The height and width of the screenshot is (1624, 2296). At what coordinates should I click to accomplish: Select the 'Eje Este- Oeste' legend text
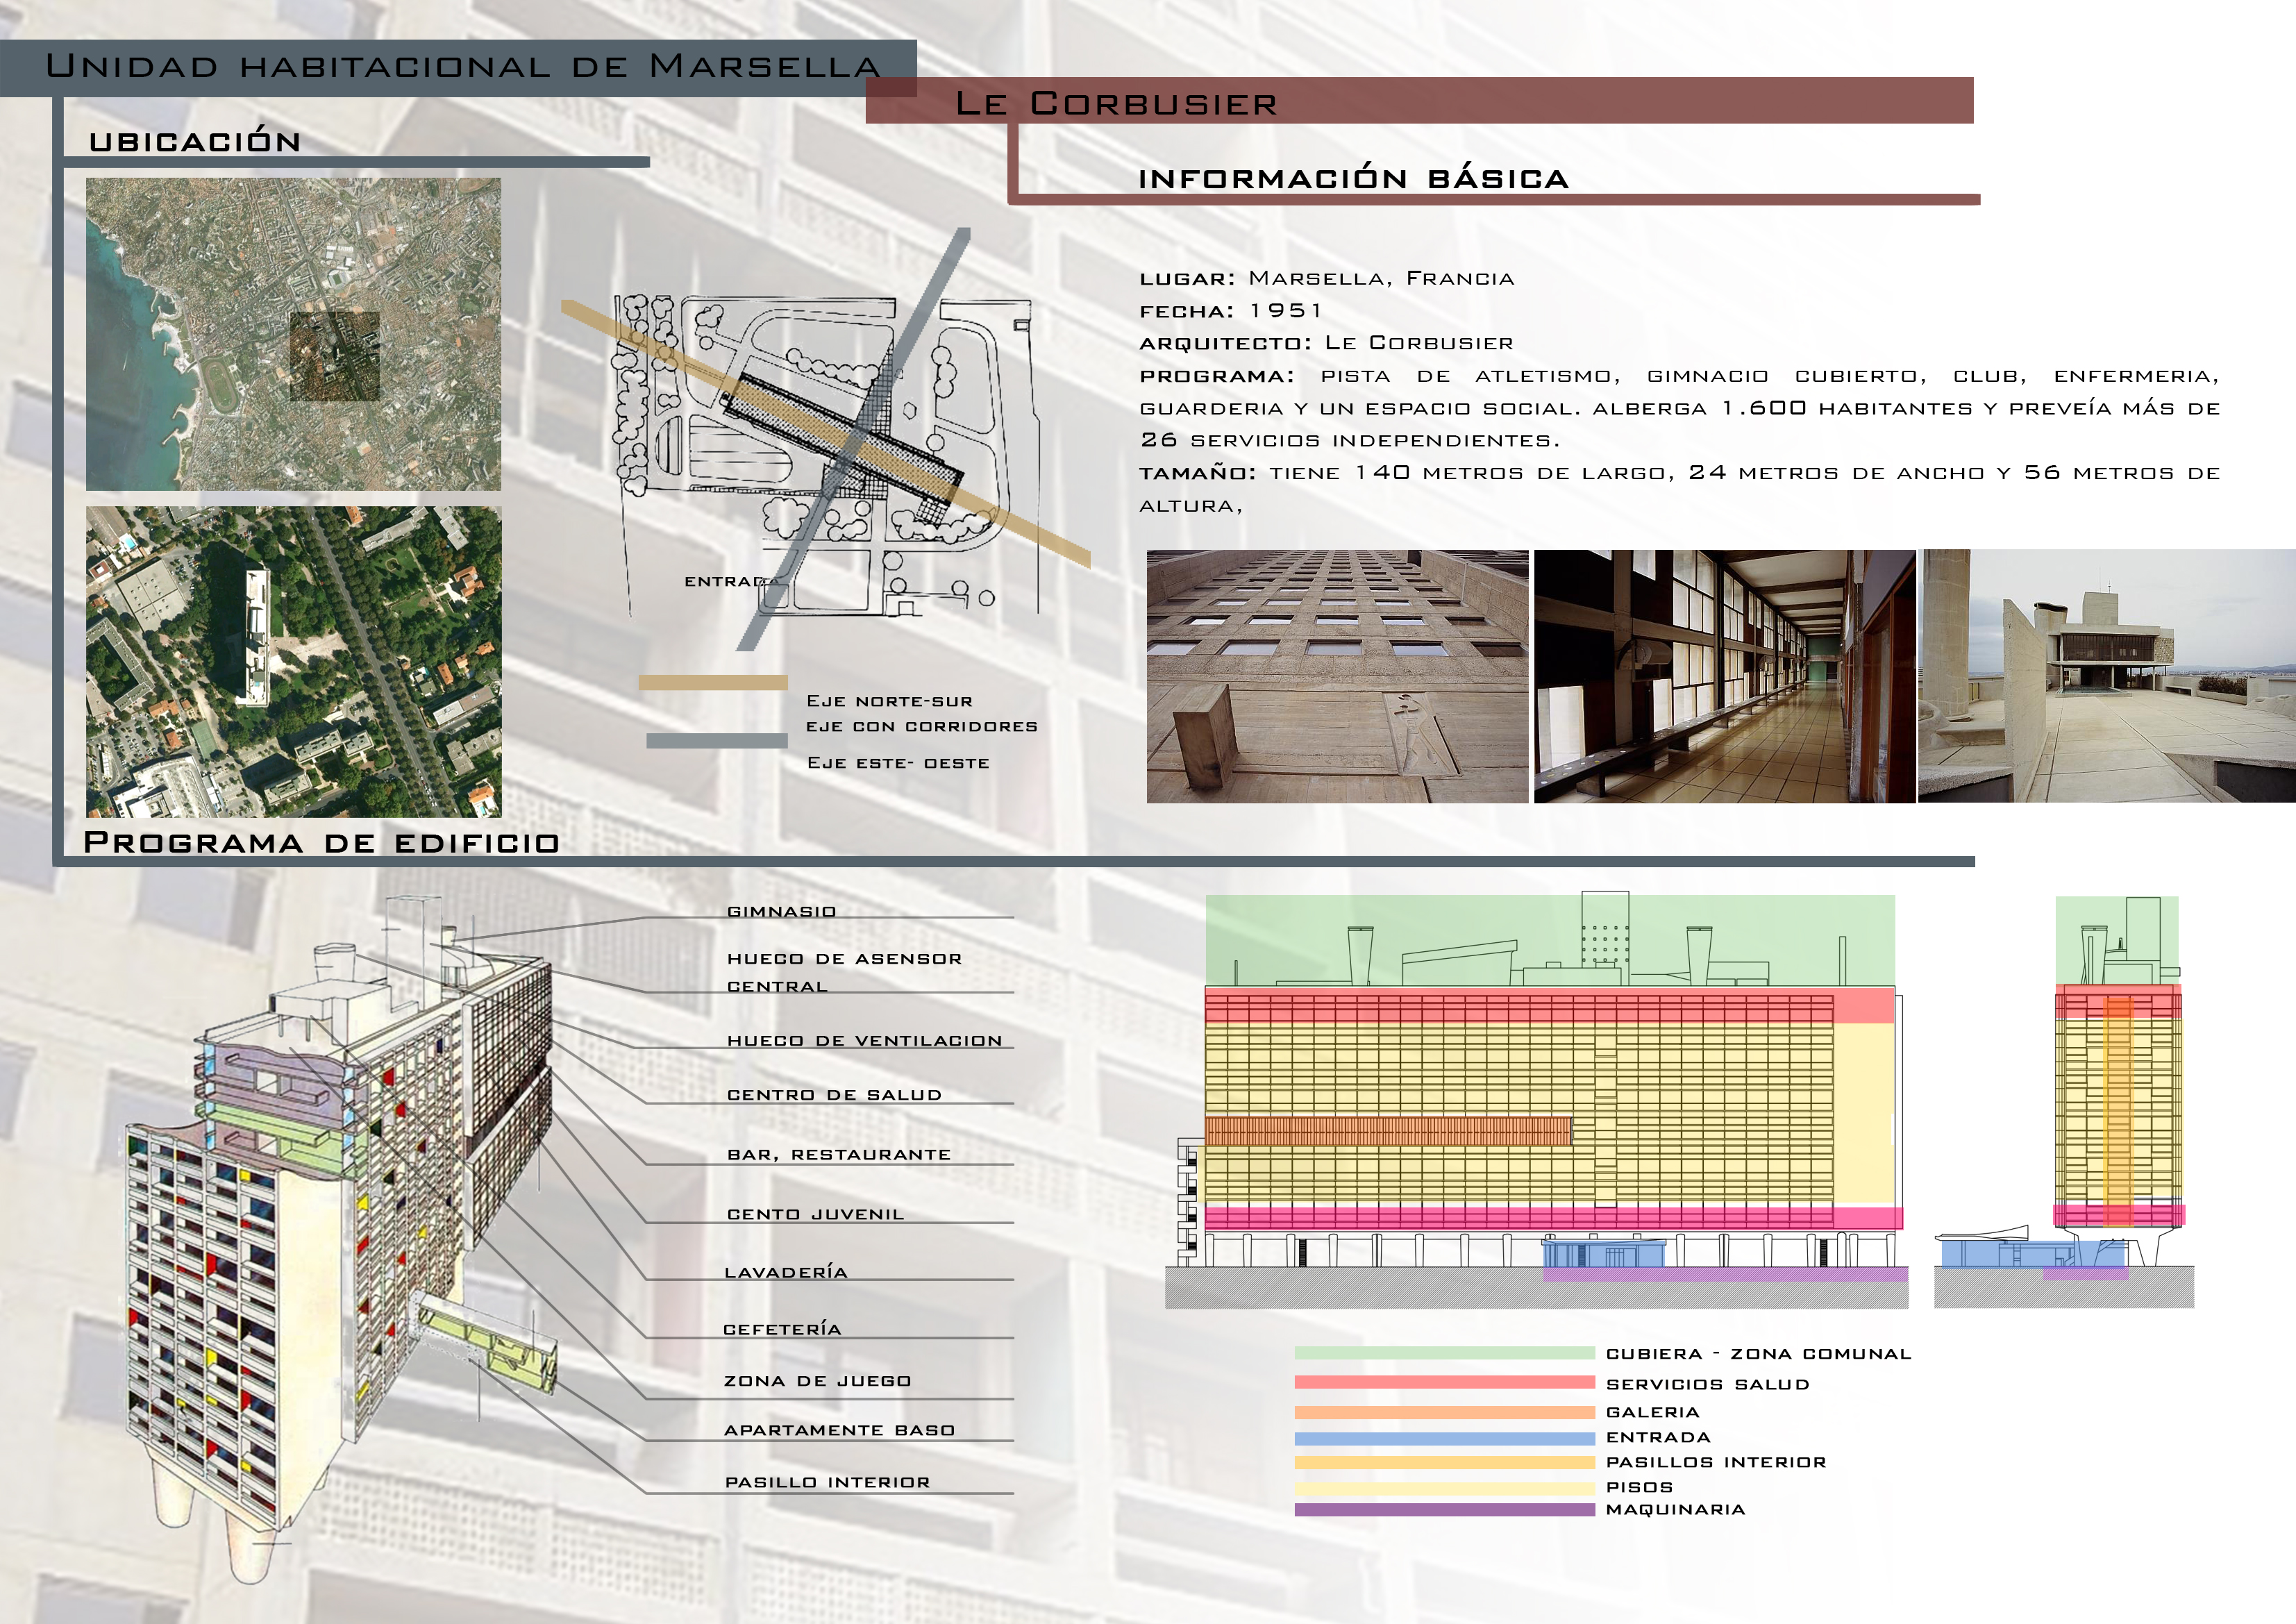[898, 763]
